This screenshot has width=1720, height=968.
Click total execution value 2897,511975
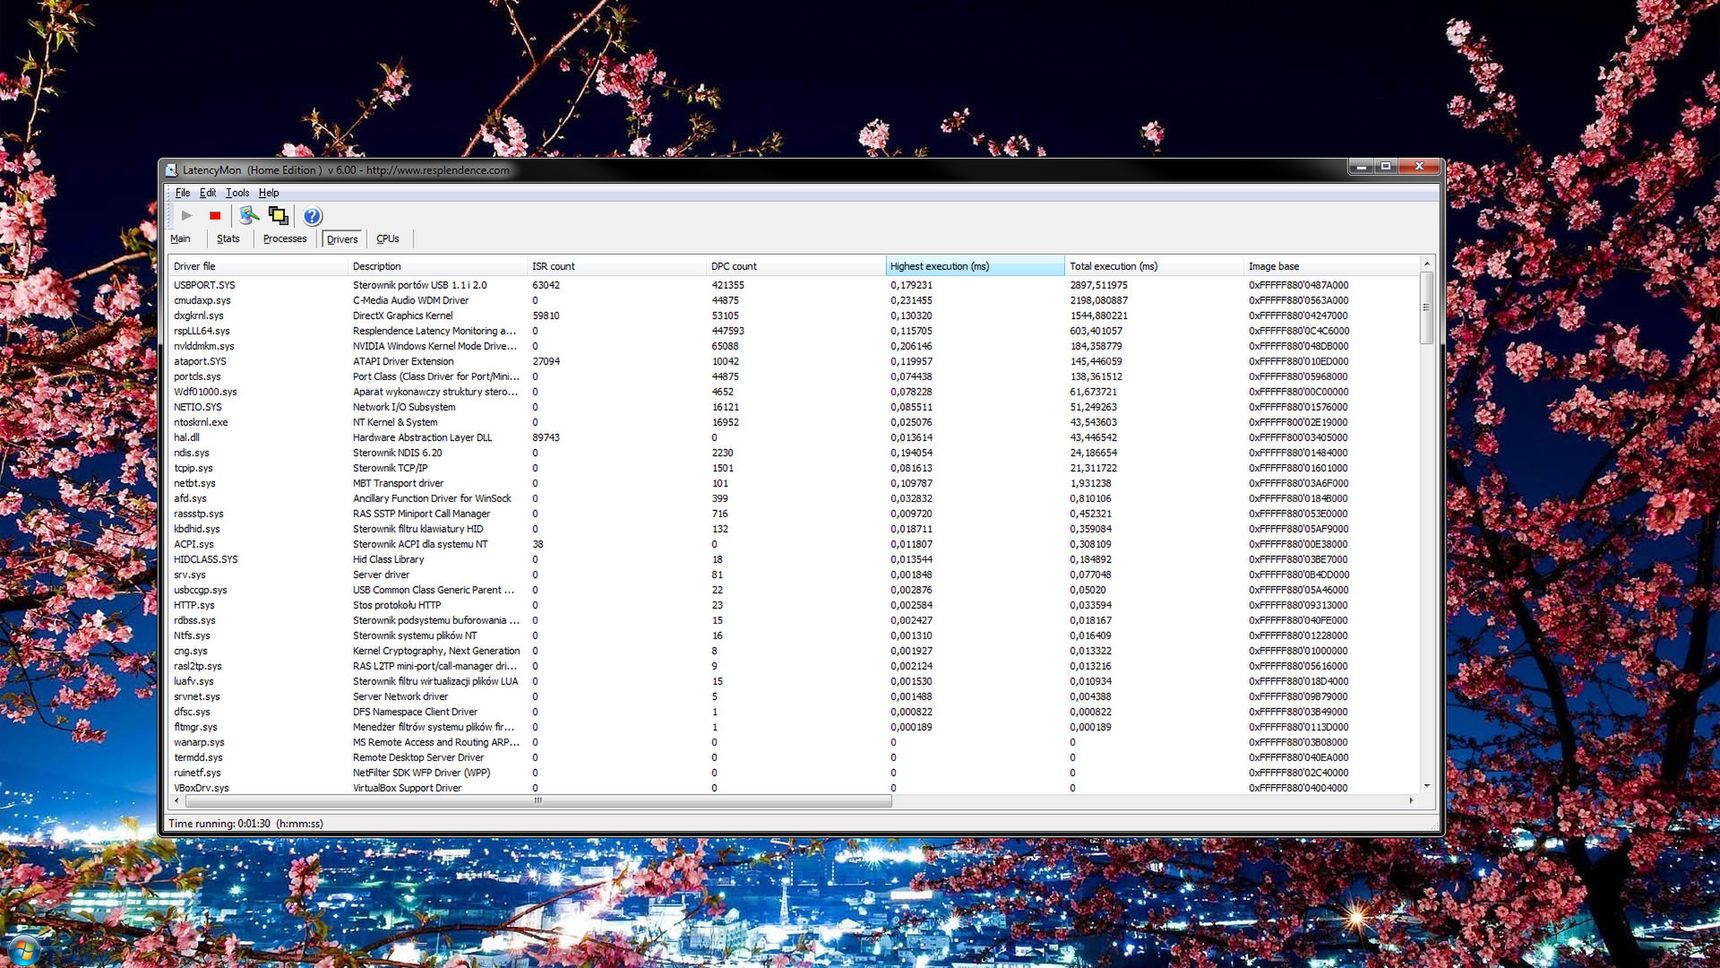pyautogui.click(x=1098, y=285)
